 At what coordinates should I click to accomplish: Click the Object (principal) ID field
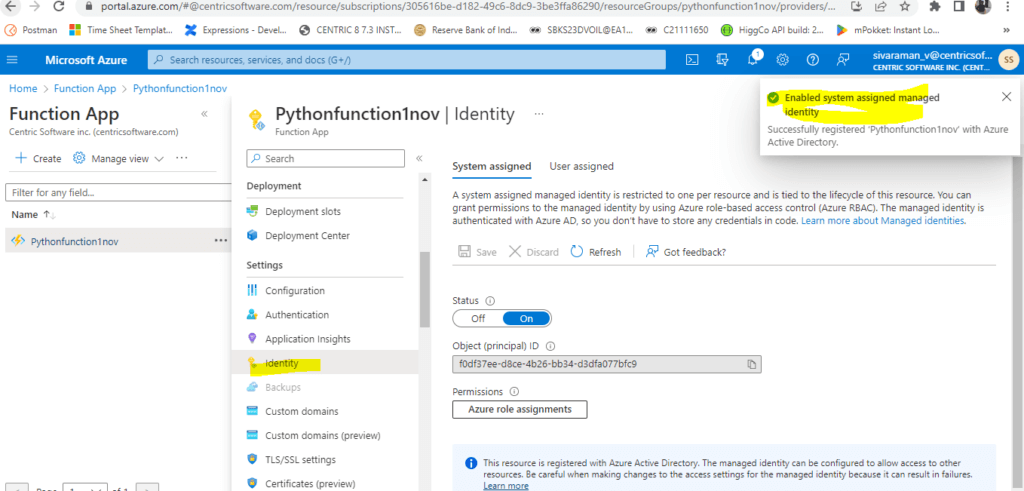(607, 364)
